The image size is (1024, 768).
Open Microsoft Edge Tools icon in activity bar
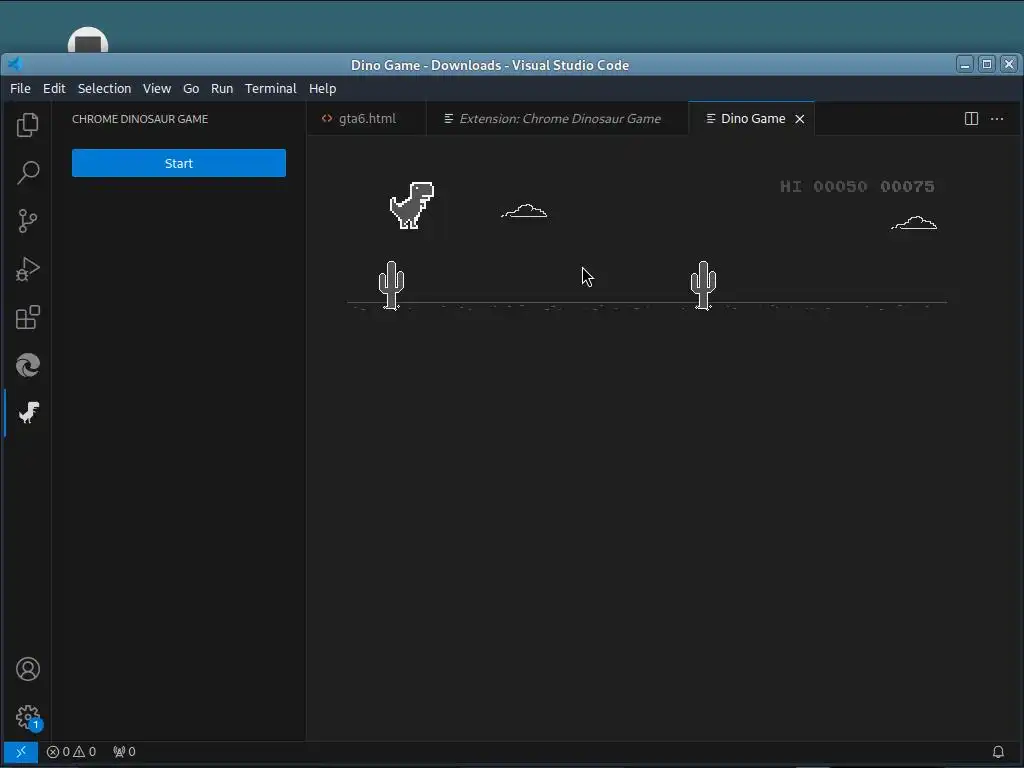pos(27,365)
